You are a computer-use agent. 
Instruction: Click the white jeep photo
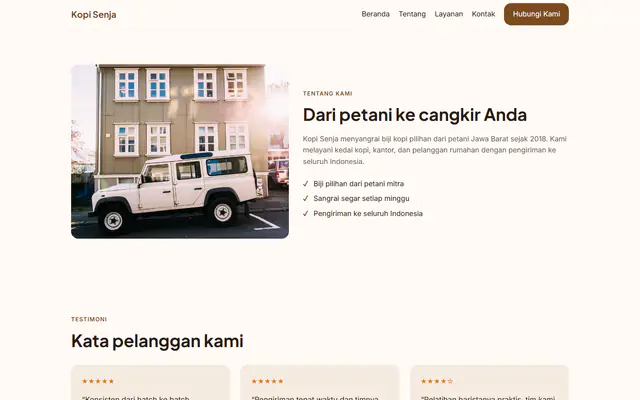pyautogui.click(x=180, y=151)
